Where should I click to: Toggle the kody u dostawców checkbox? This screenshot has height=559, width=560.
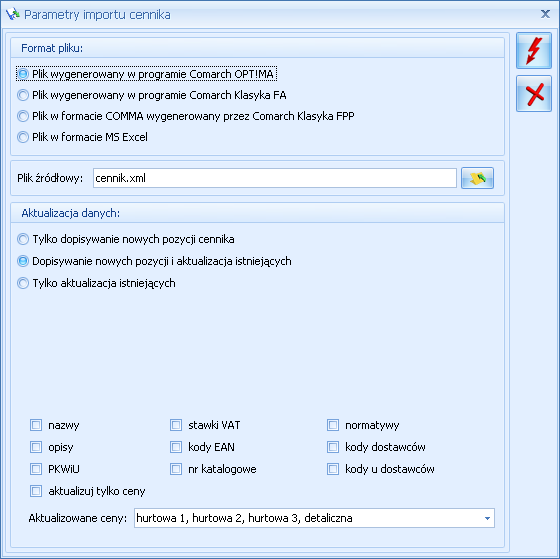333,469
